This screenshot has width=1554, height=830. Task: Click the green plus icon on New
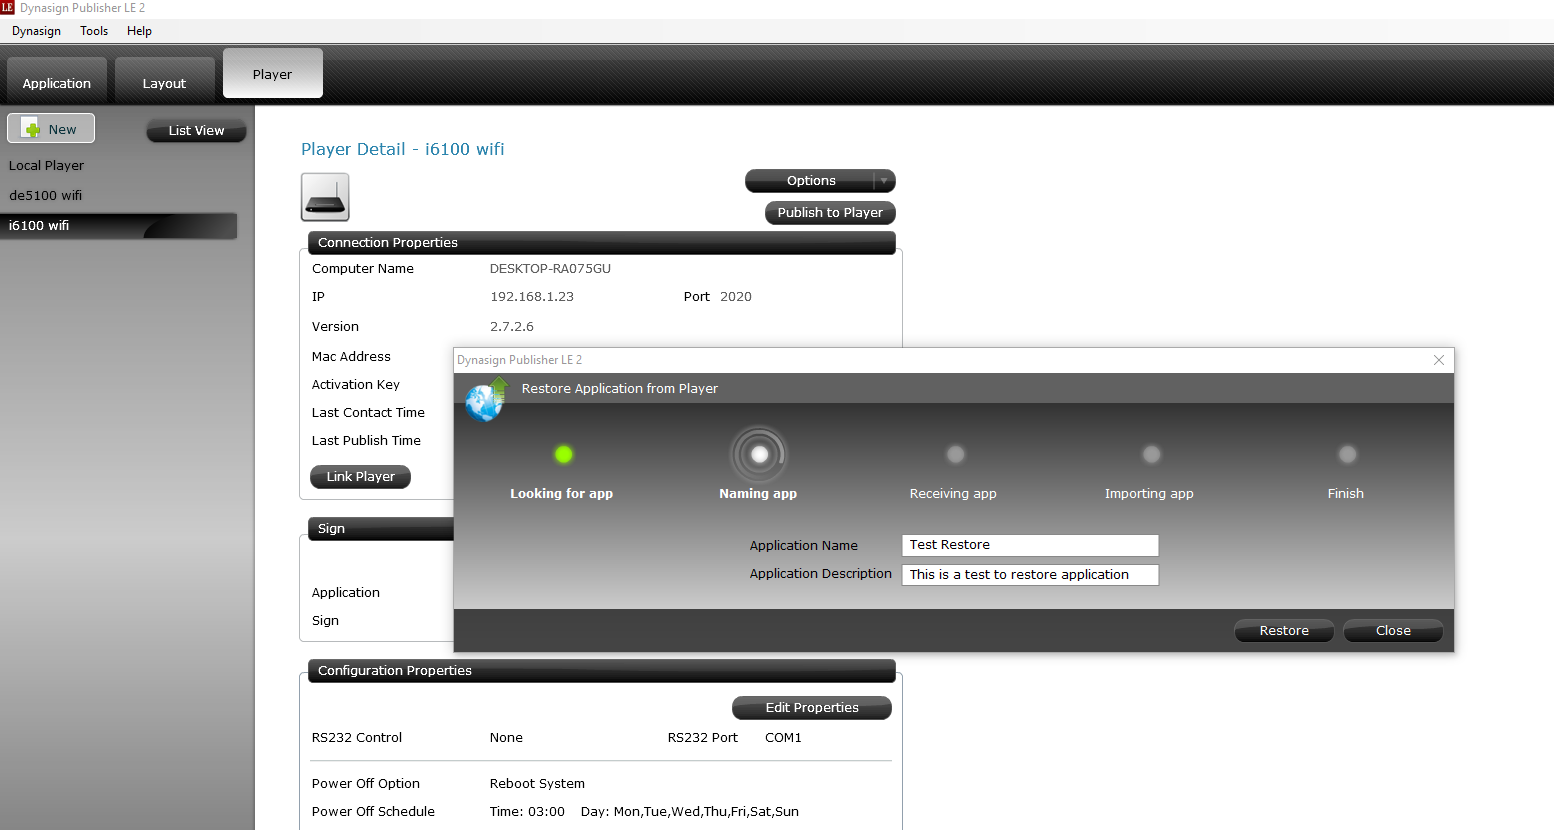32,129
